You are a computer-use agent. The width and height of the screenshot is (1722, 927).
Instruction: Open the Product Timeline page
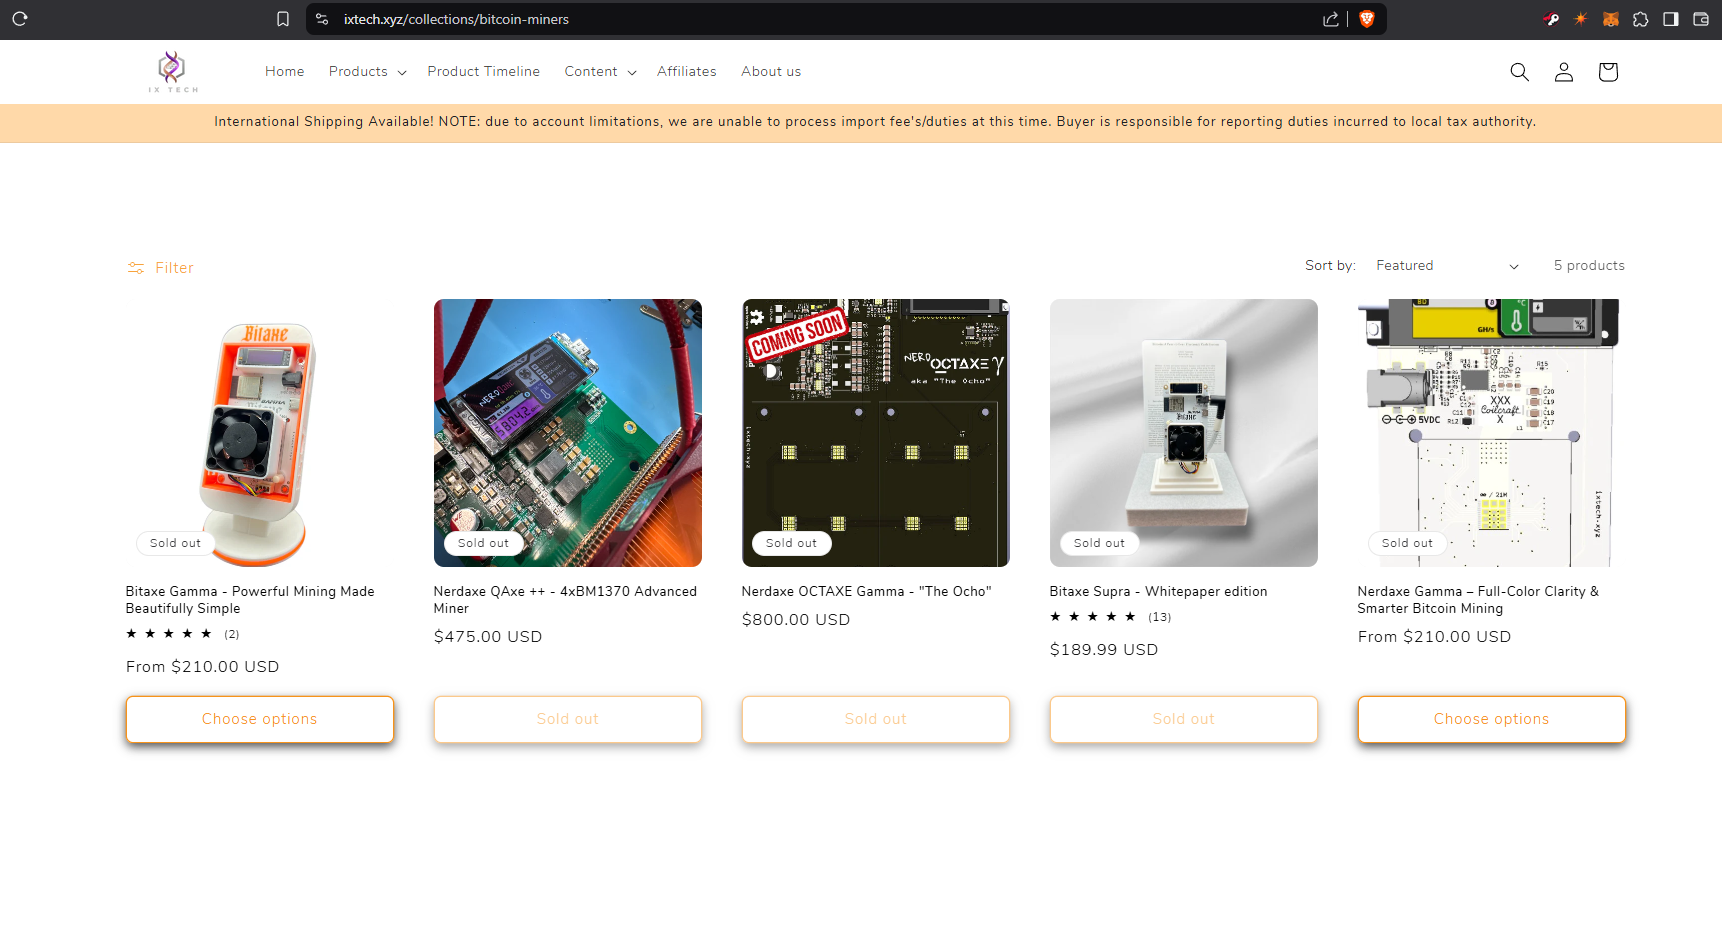[x=484, y=72]
